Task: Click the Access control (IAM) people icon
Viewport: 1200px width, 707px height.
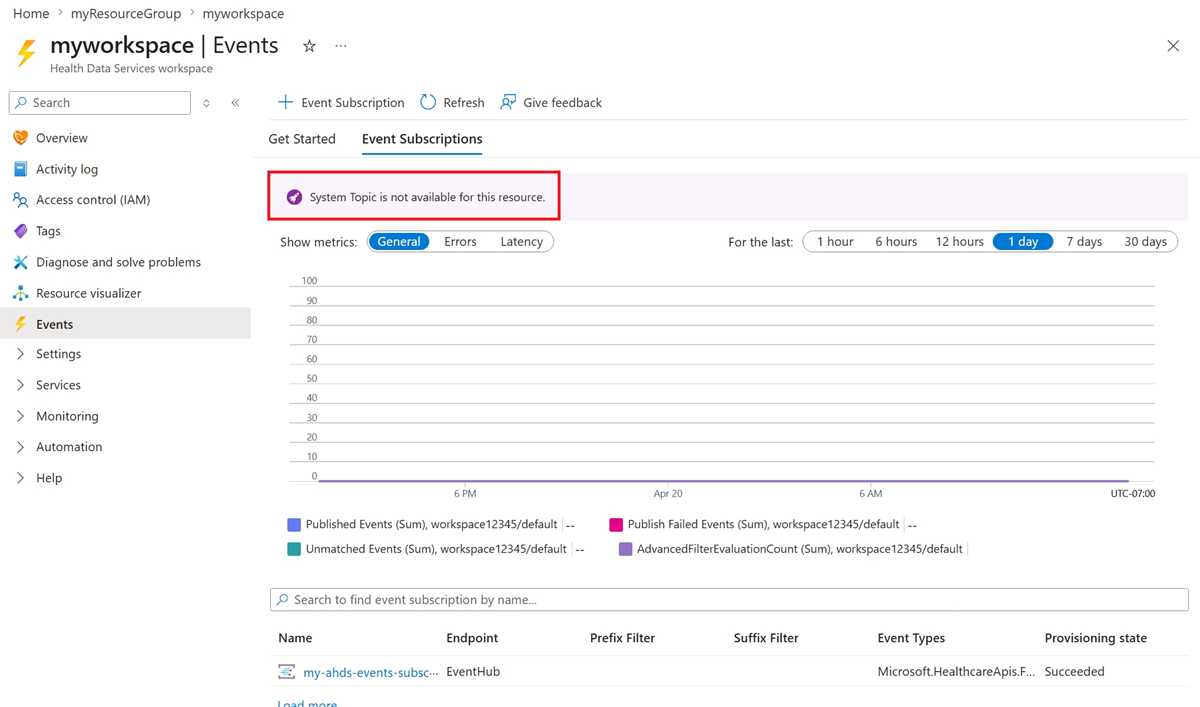Action: [x=20, y=200]
